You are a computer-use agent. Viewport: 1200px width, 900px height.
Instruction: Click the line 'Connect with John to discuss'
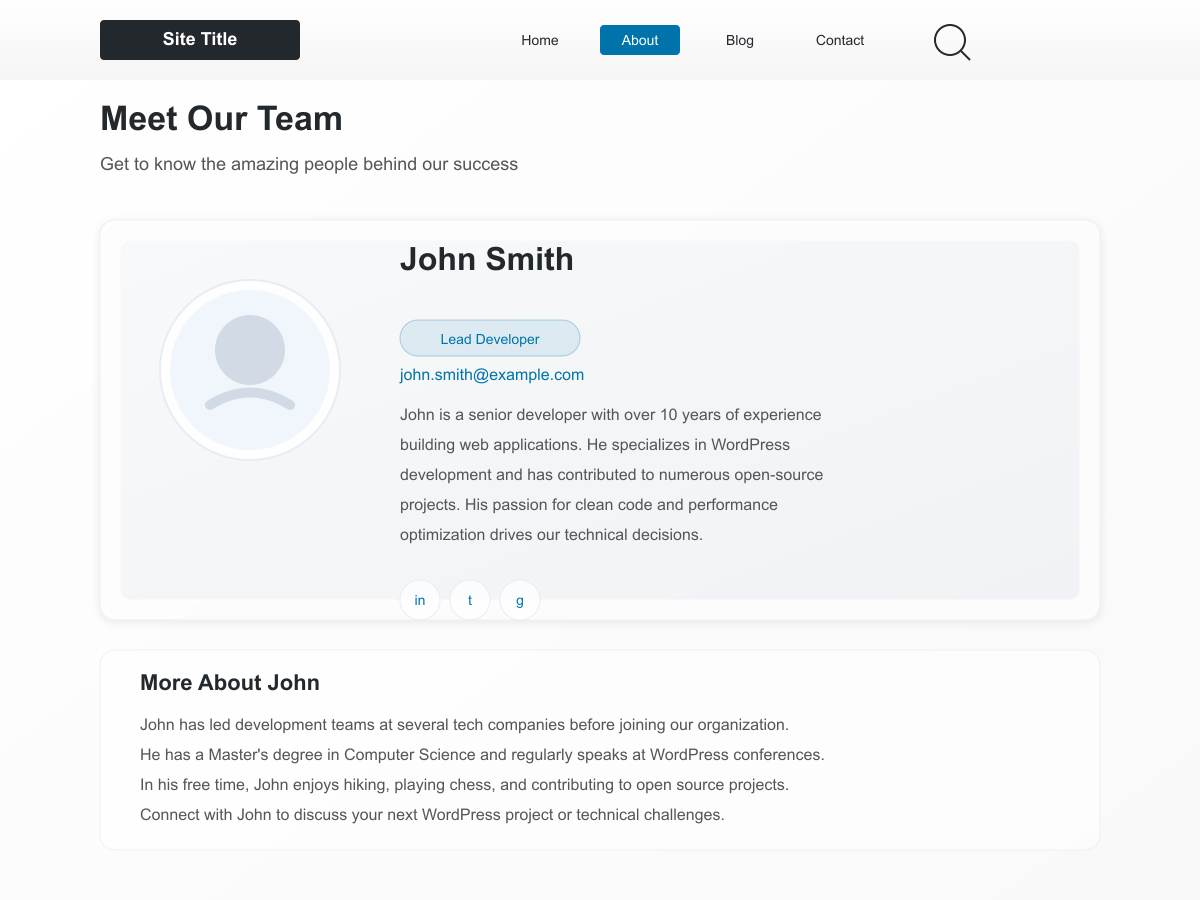(432, 815)
